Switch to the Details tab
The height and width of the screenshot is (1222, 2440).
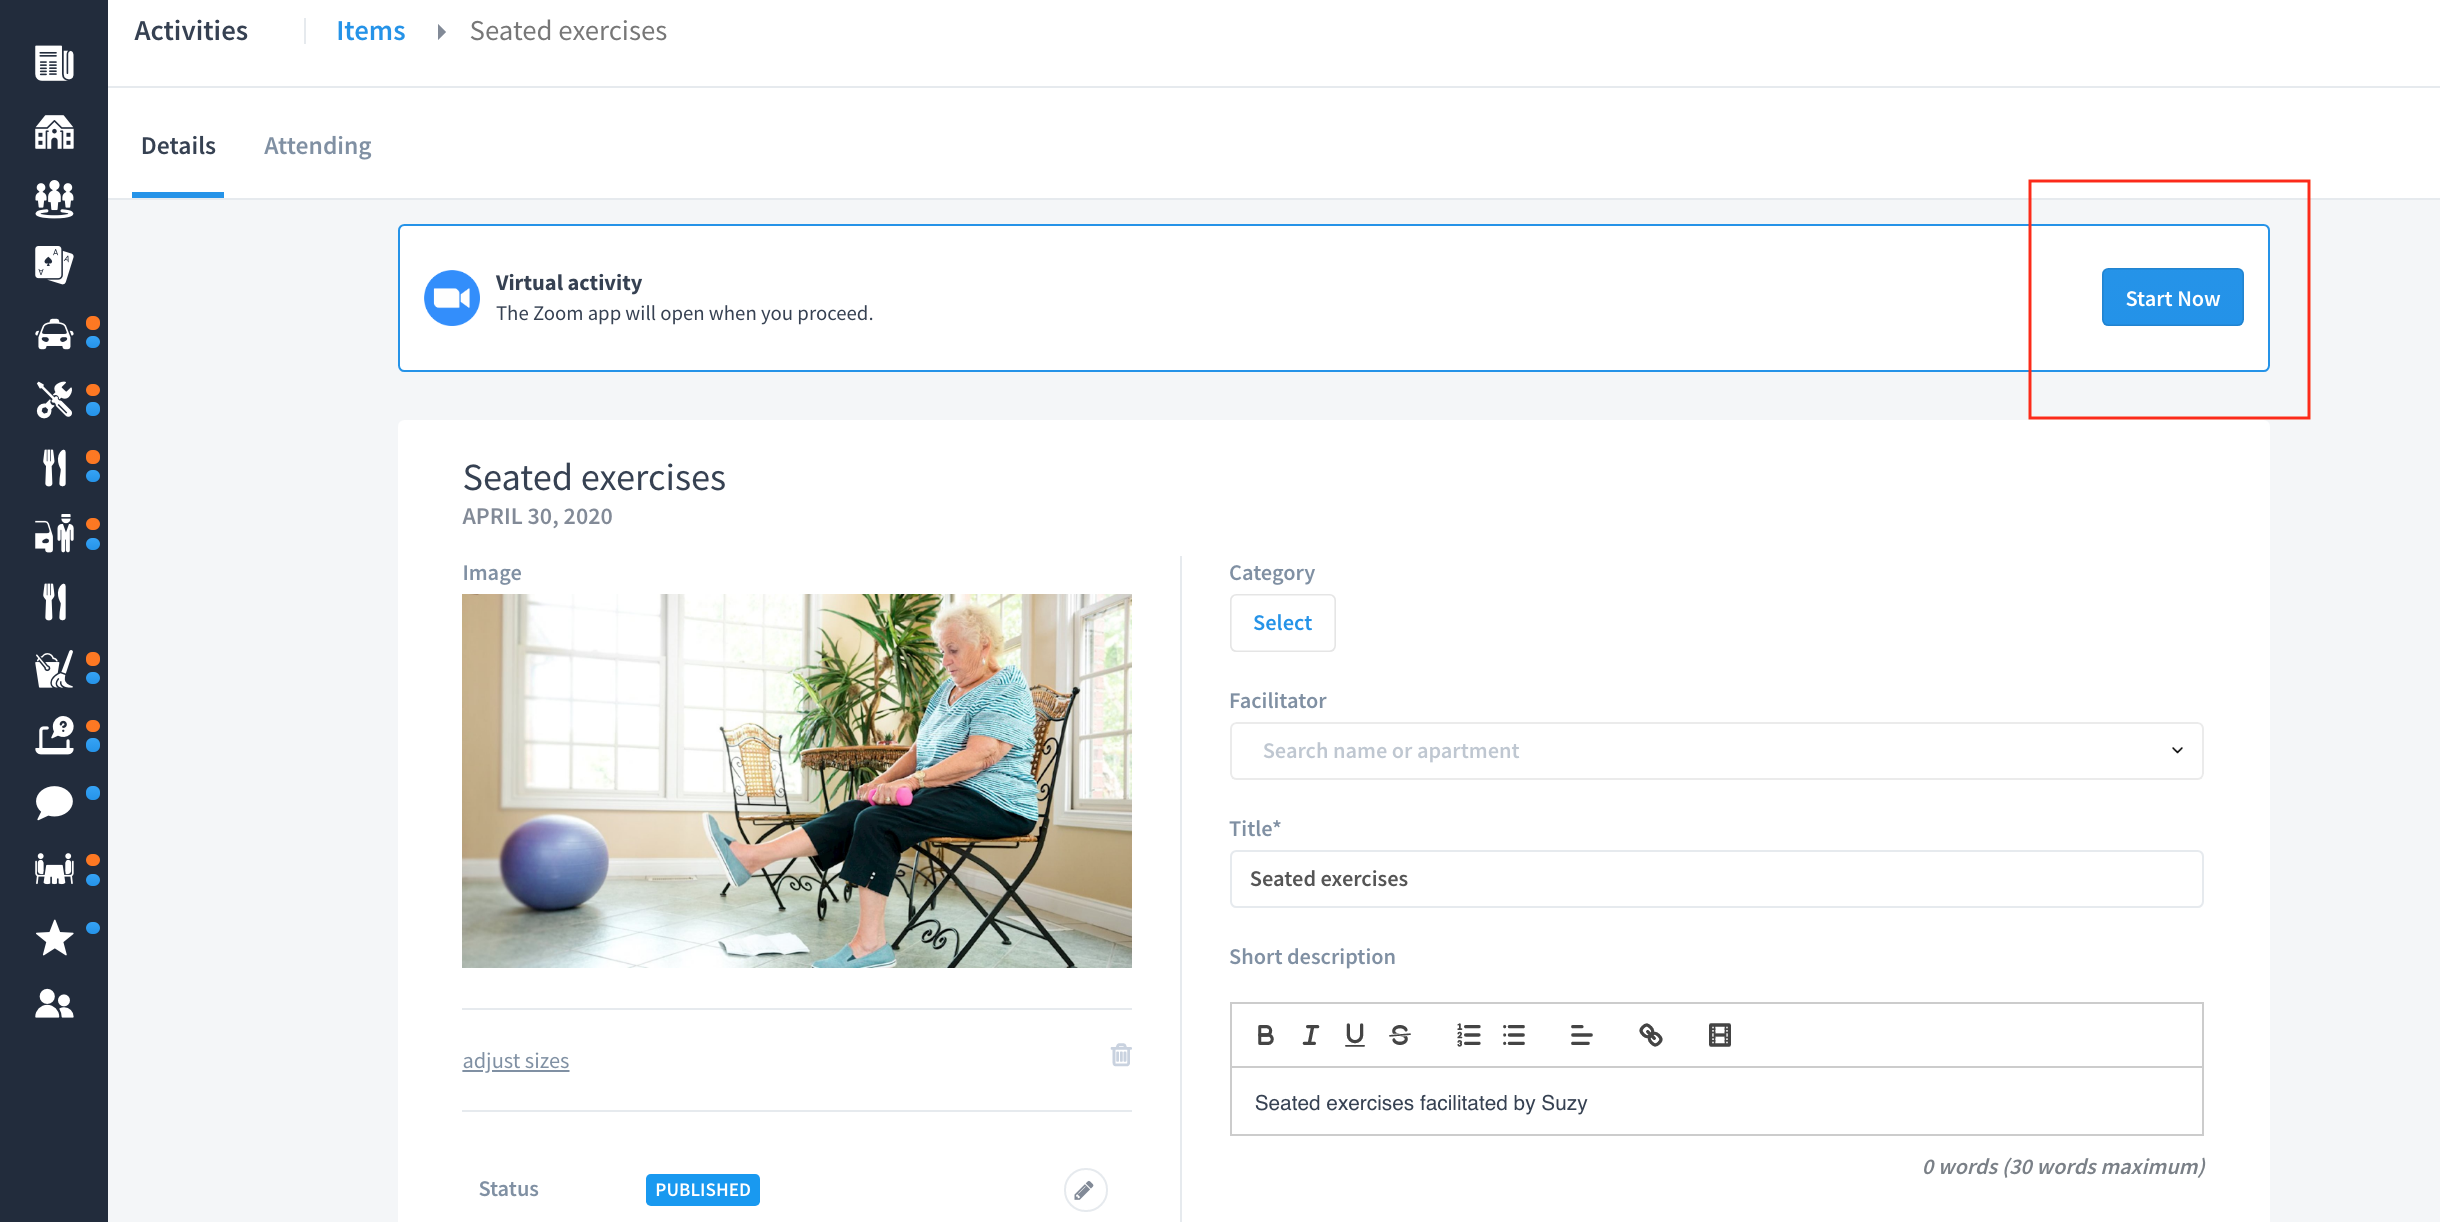pyautogui.click(x=178, y=146)
